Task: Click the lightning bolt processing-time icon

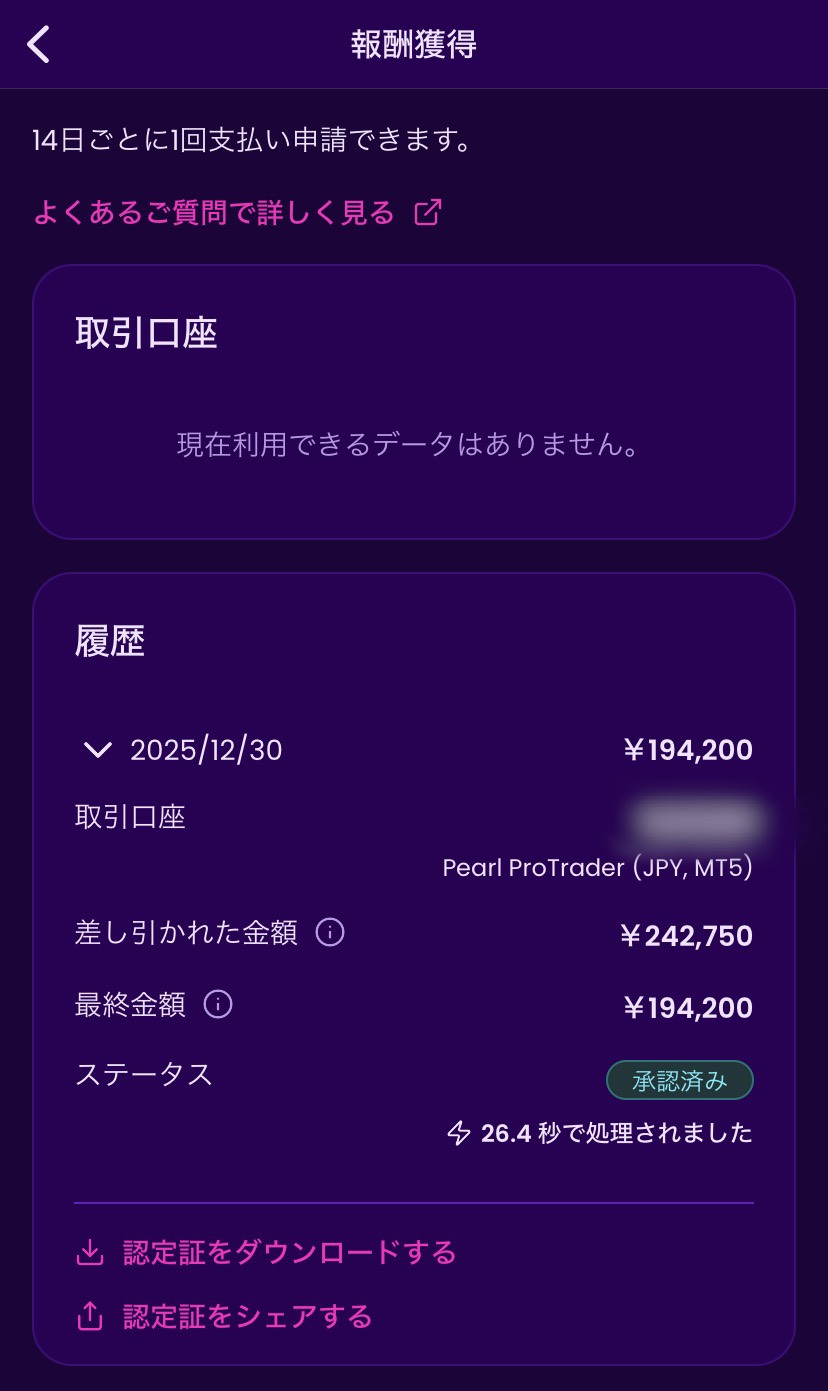Action: (x=458, y=1133)
